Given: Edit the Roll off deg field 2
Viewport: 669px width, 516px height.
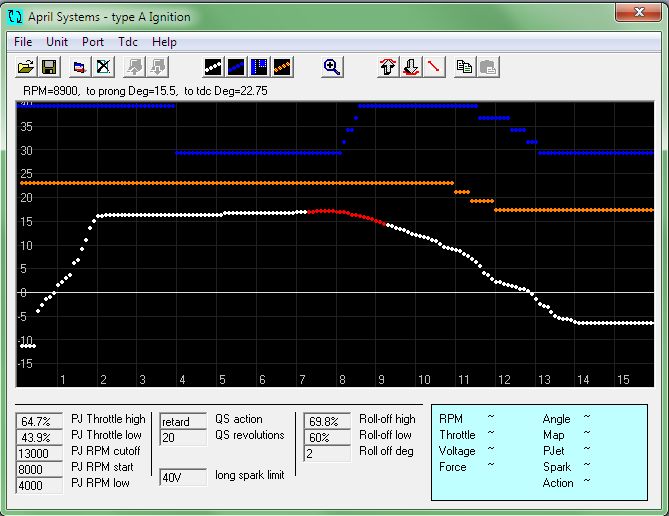Looking at the screenshot, I should [327, 453].
